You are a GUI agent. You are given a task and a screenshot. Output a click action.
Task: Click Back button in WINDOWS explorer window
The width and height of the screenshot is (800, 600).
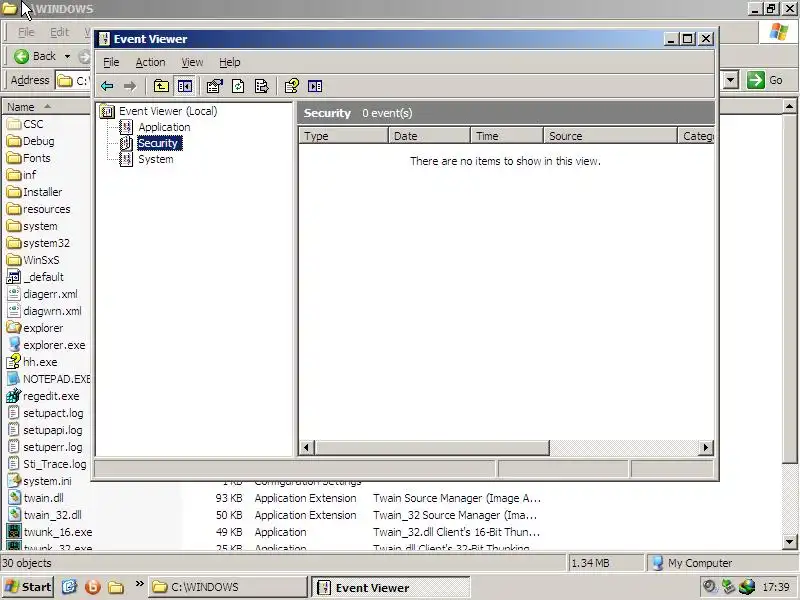35,56
